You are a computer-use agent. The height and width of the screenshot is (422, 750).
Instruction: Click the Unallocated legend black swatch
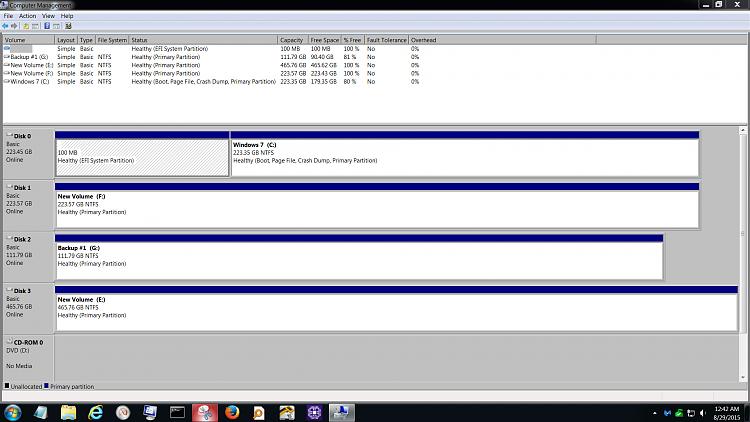[7, 386]
